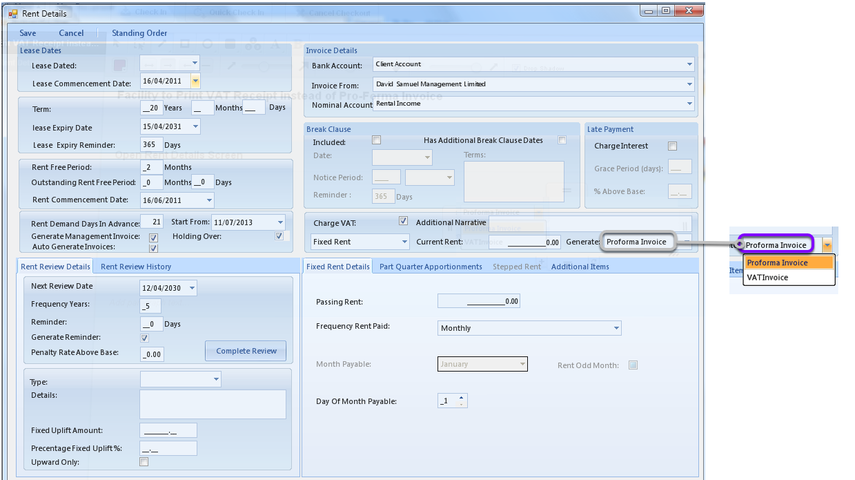Open the Rent Commencement Date dropdown

click(209, 200)
